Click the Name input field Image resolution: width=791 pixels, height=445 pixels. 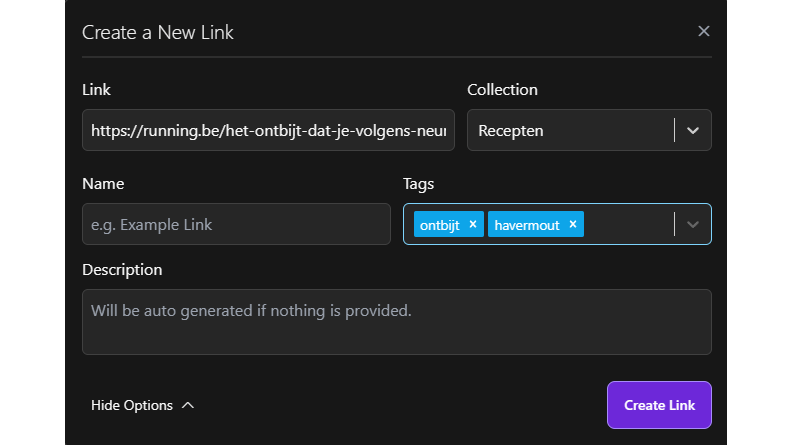[236, 224]
